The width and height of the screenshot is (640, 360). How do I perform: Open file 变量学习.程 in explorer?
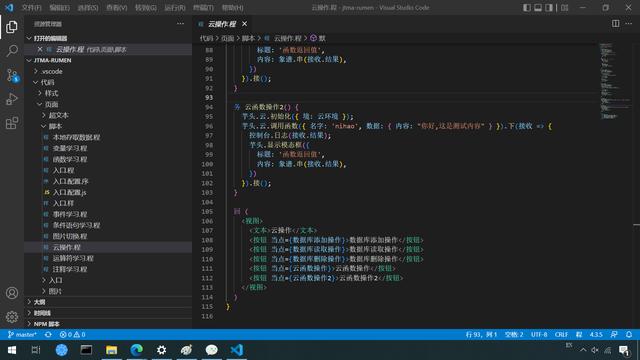[x=108, y=149]
